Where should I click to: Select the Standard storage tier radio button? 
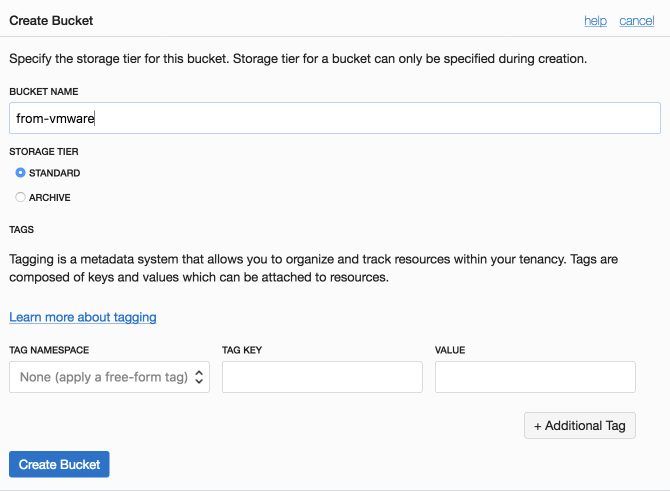pos(20,173)
